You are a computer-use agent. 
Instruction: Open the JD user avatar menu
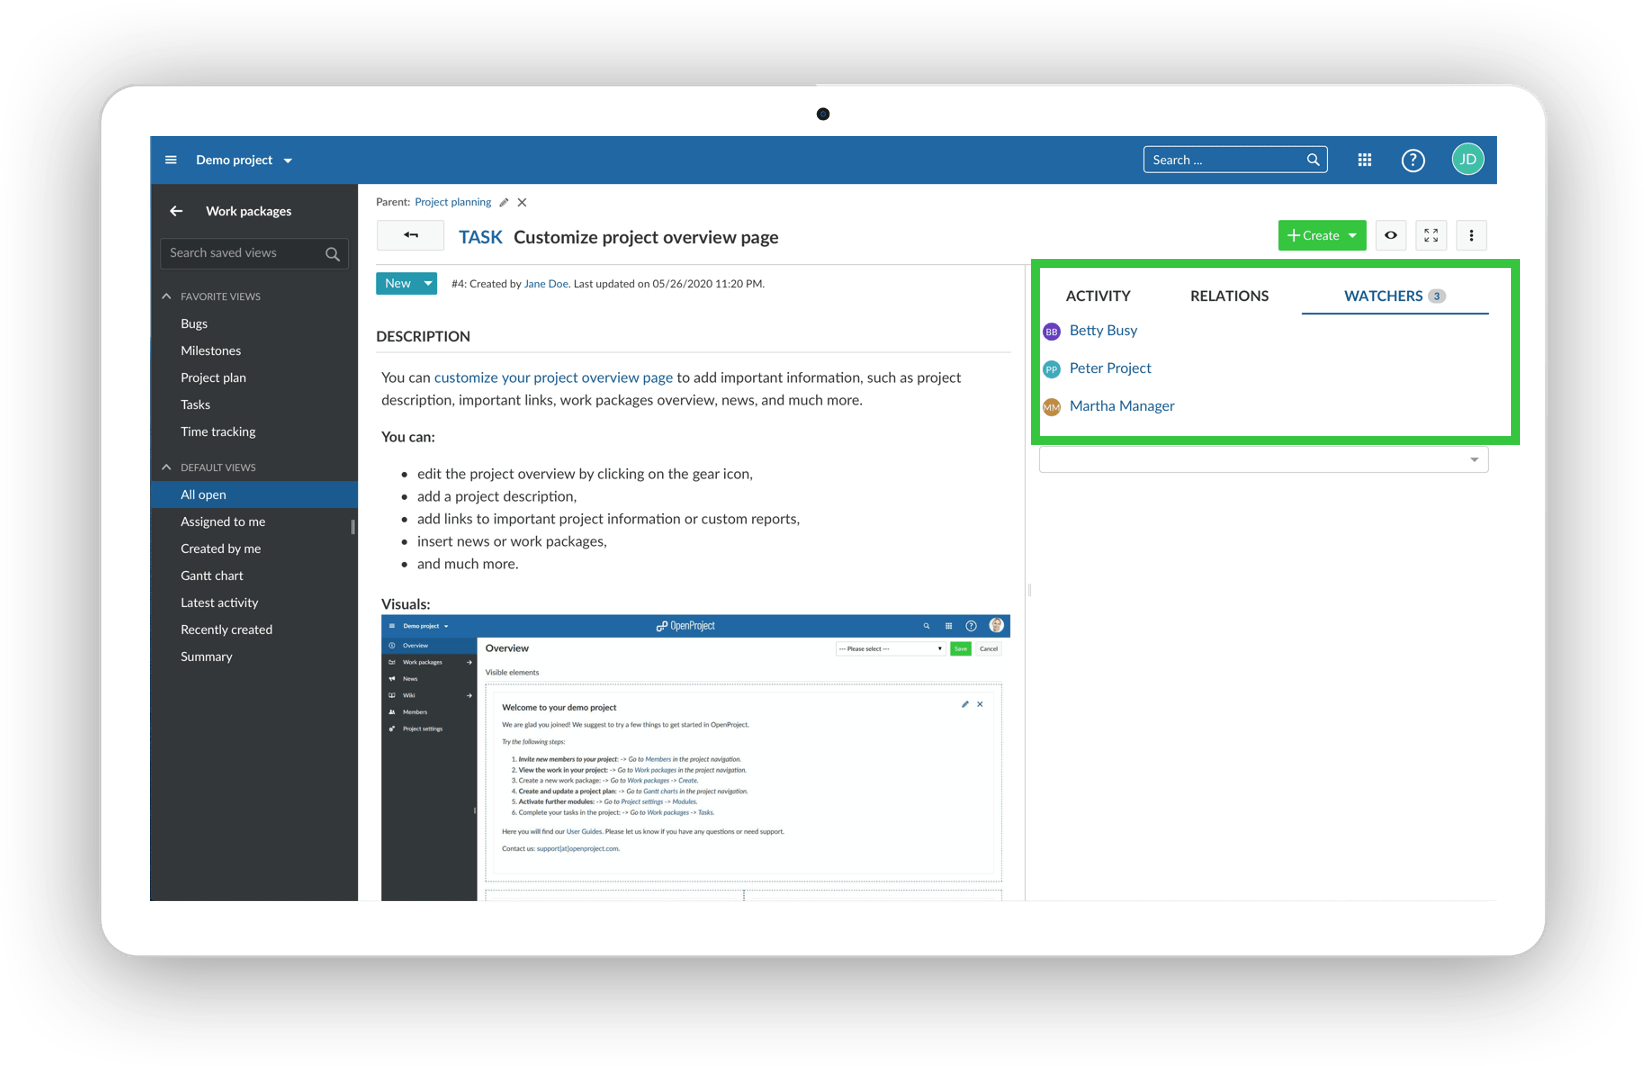click(x=1467, y=160)
